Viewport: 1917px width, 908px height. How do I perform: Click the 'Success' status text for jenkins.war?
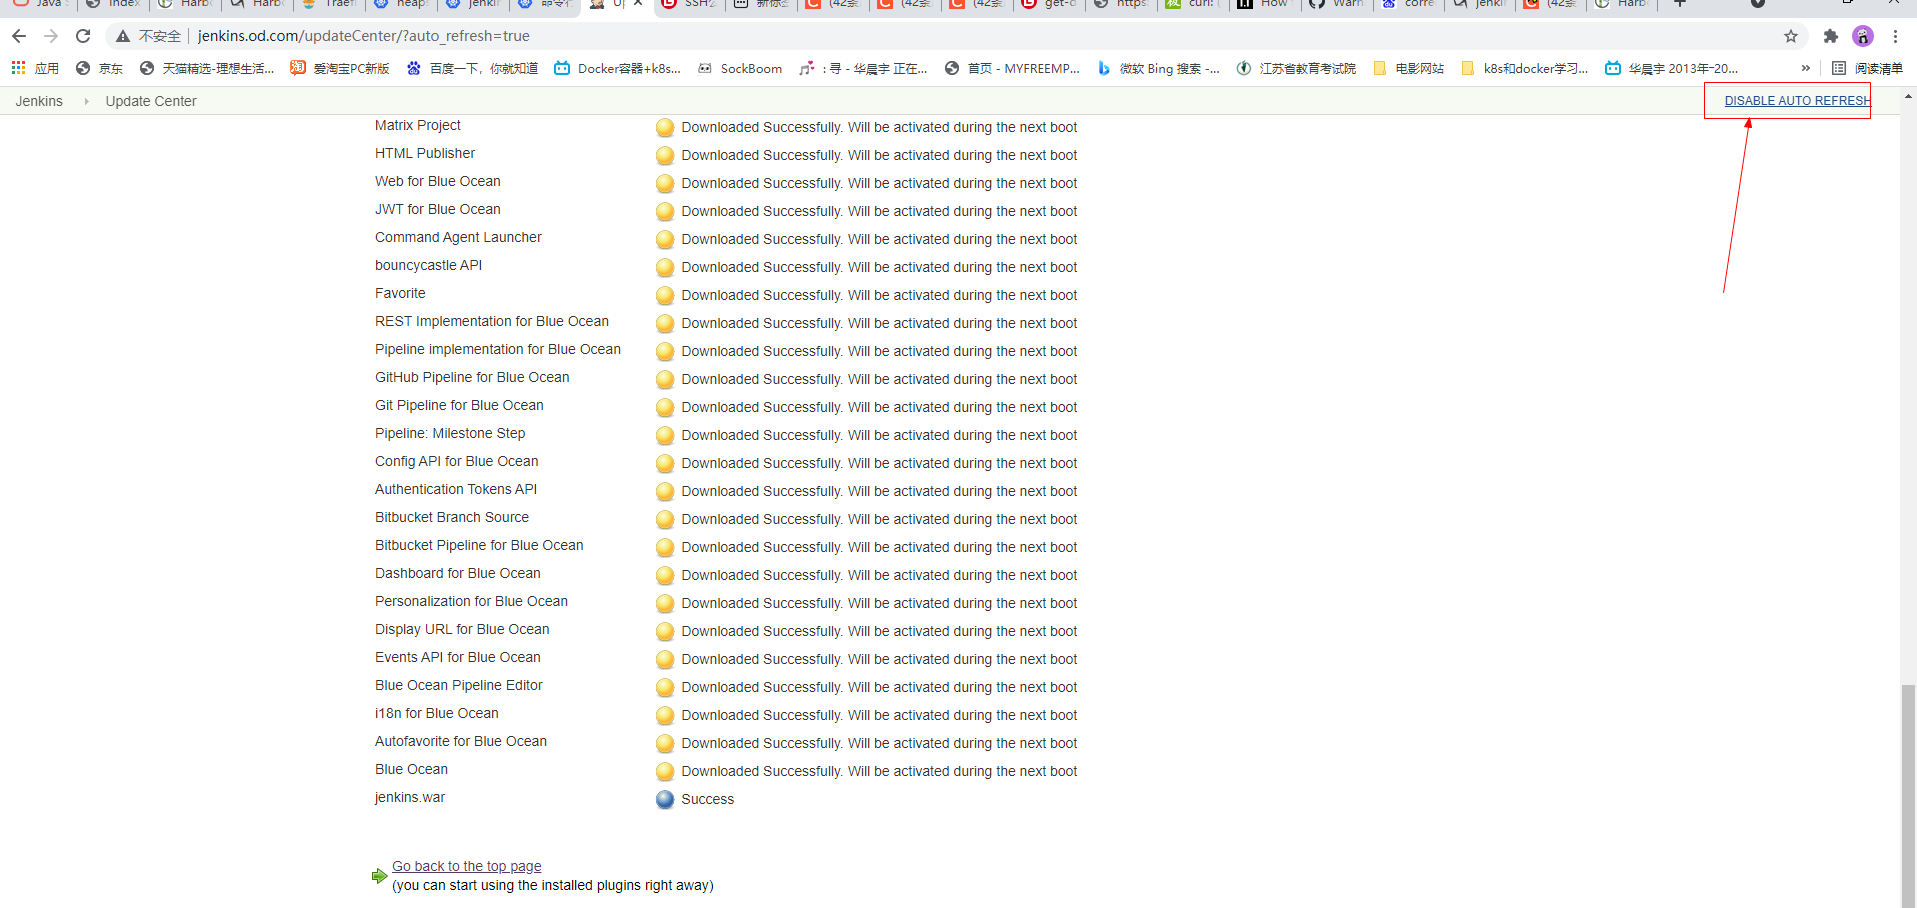pos(707,799)
